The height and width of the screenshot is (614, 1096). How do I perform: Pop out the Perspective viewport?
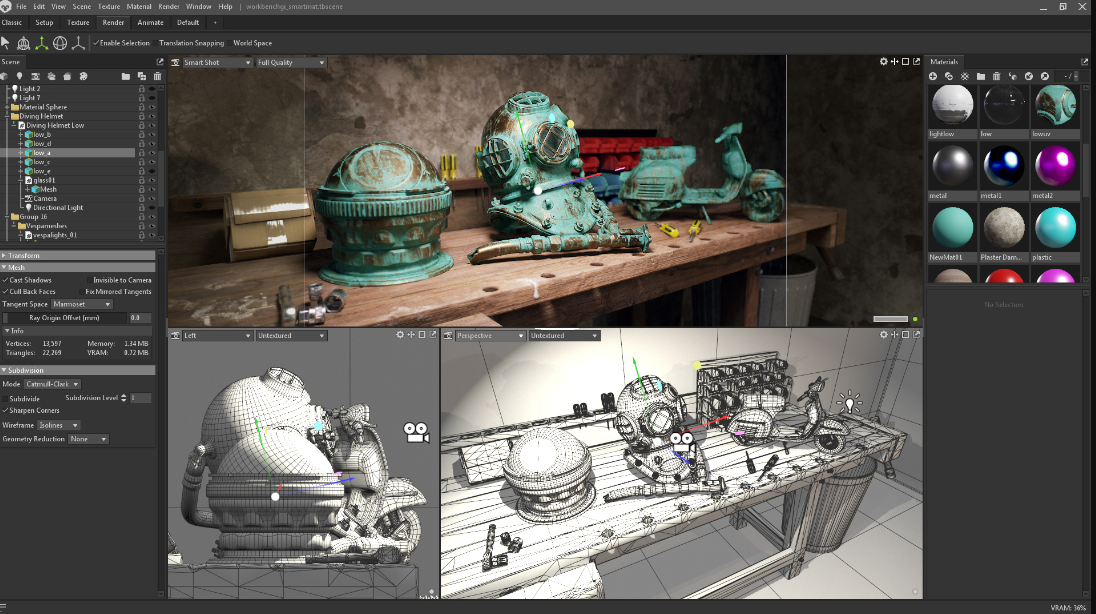click(916, 335)
